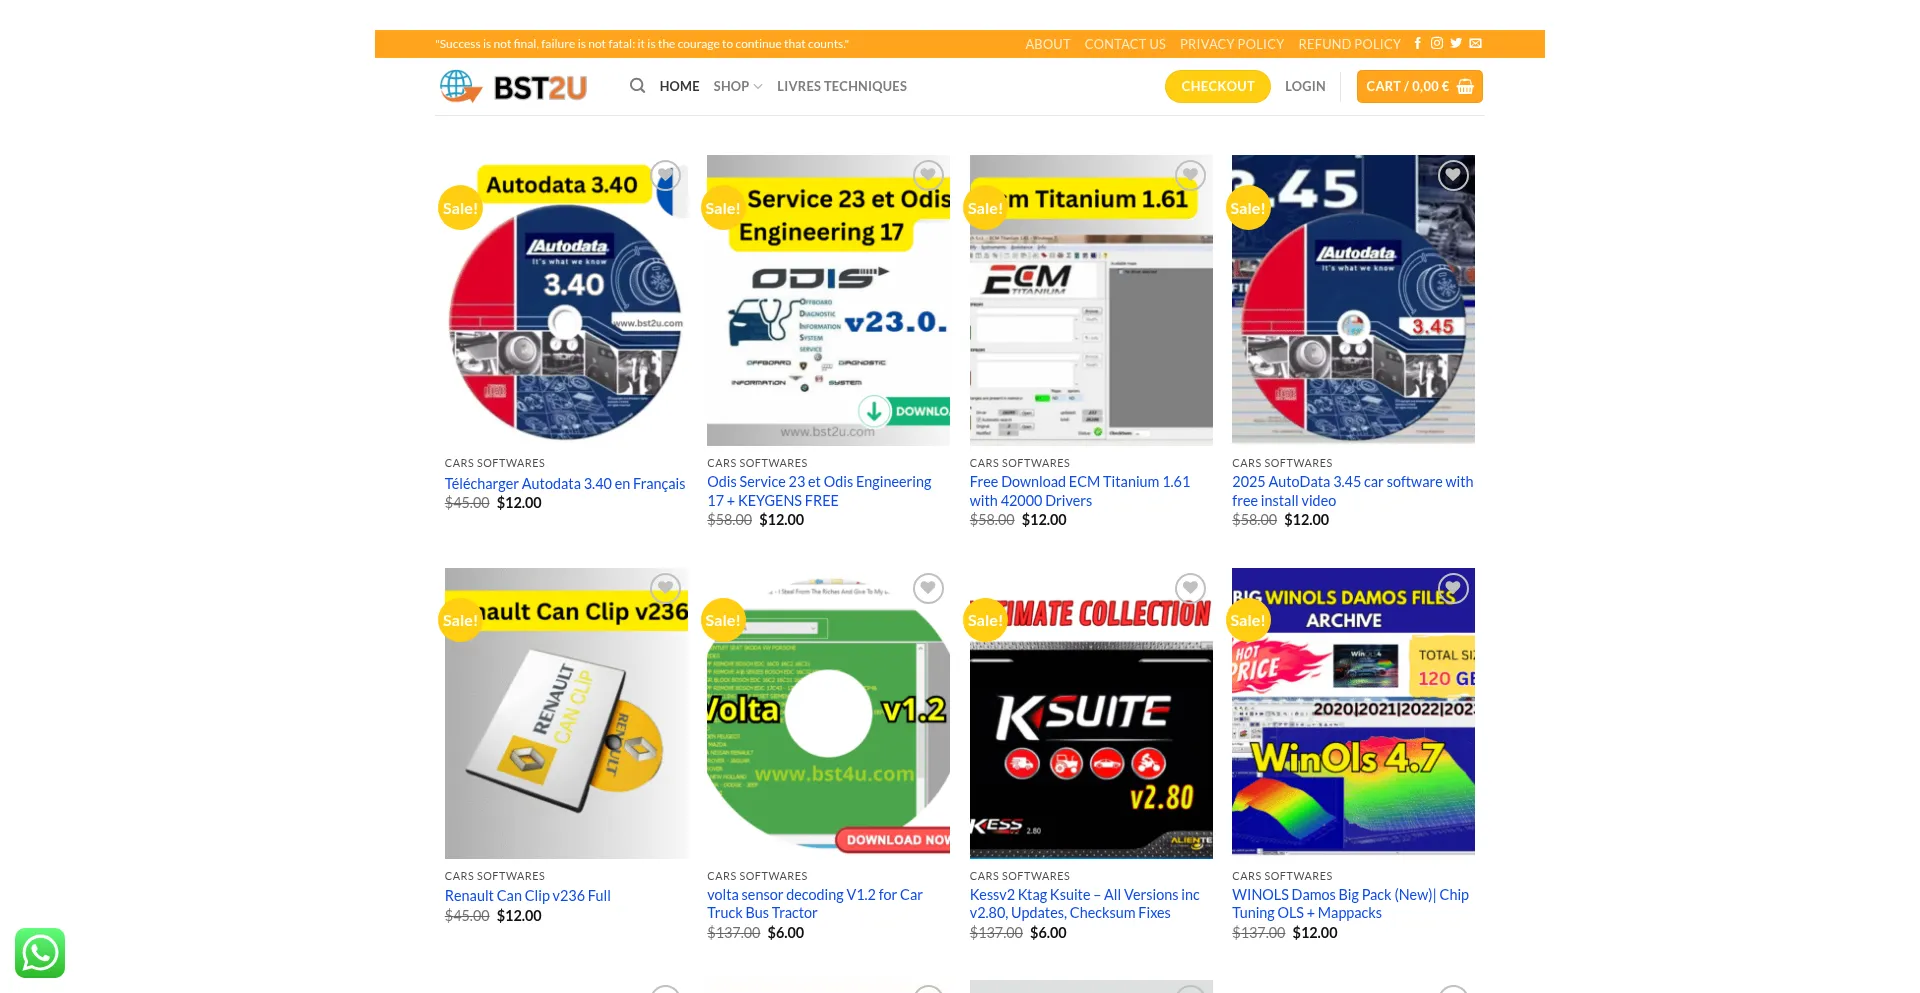Expand the SHOP dropdown menu
Viewport: 1920px width, 993px height.
click(x=738, y=86)
